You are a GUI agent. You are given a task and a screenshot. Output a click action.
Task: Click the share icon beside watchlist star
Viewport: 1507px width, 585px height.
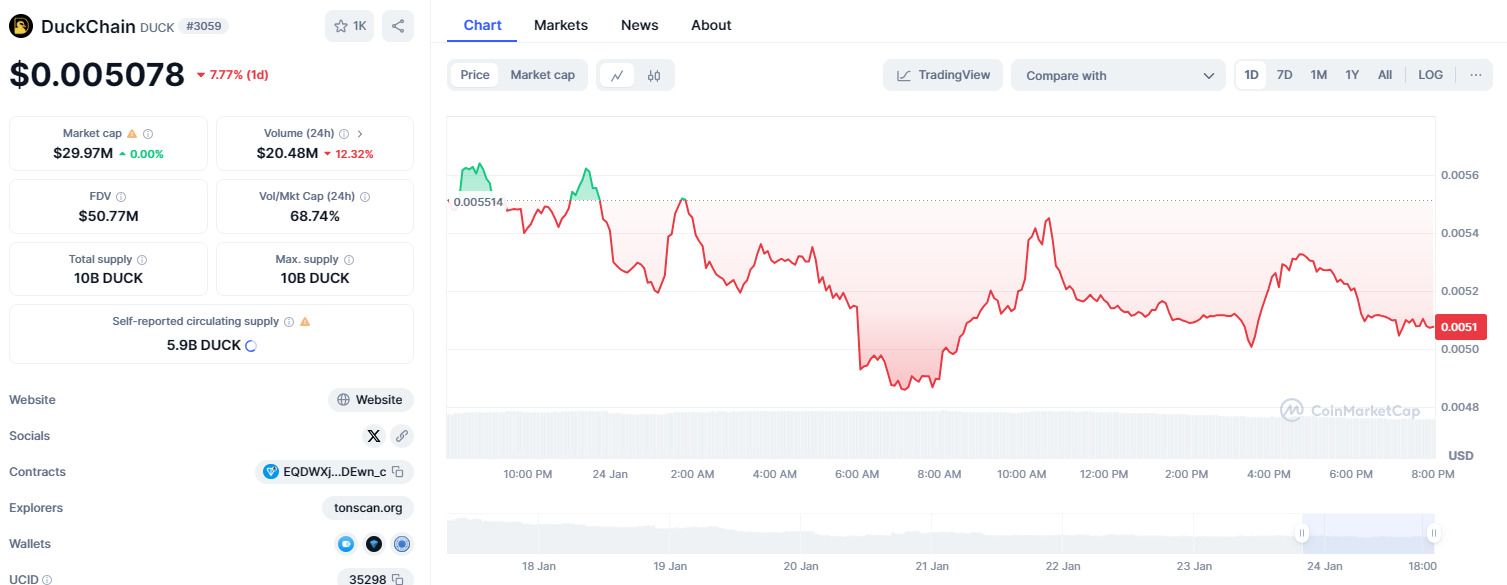[x=398, y=26]
